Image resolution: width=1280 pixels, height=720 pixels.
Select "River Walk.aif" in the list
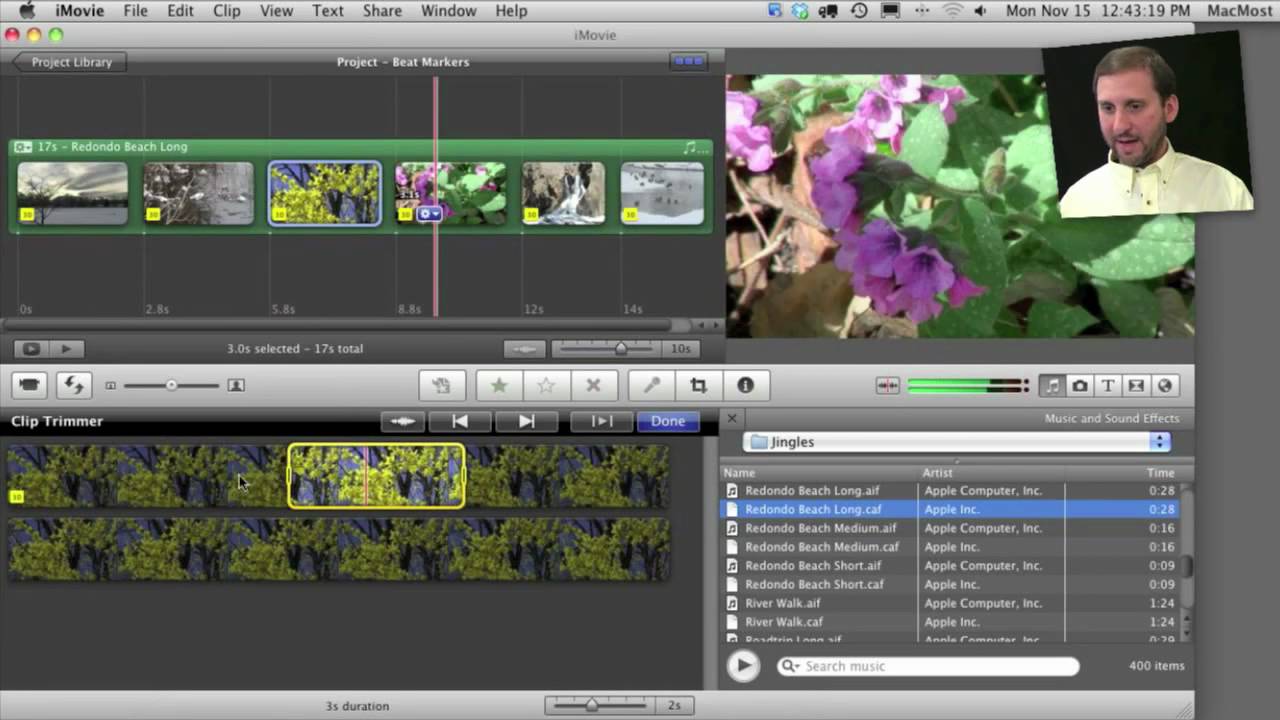tap(950, 603)
